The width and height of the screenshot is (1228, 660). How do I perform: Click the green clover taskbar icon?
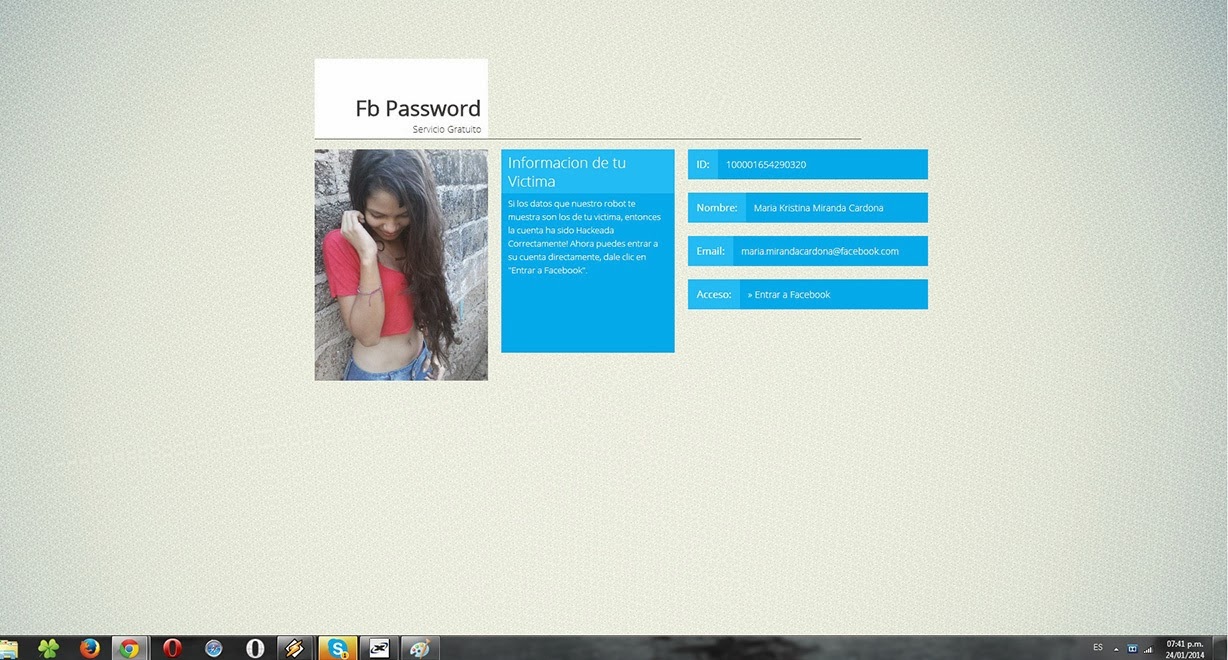48,648
